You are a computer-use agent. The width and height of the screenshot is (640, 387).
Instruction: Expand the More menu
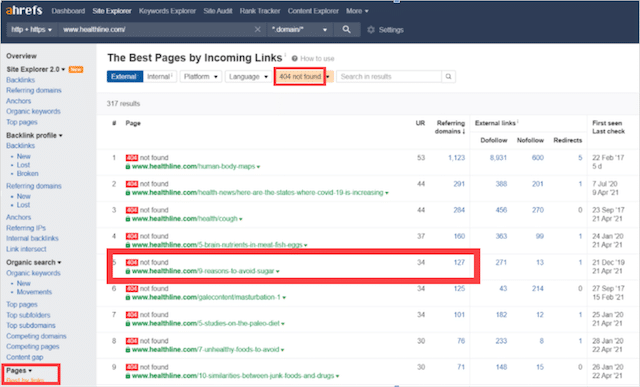[x=357, y=11]
